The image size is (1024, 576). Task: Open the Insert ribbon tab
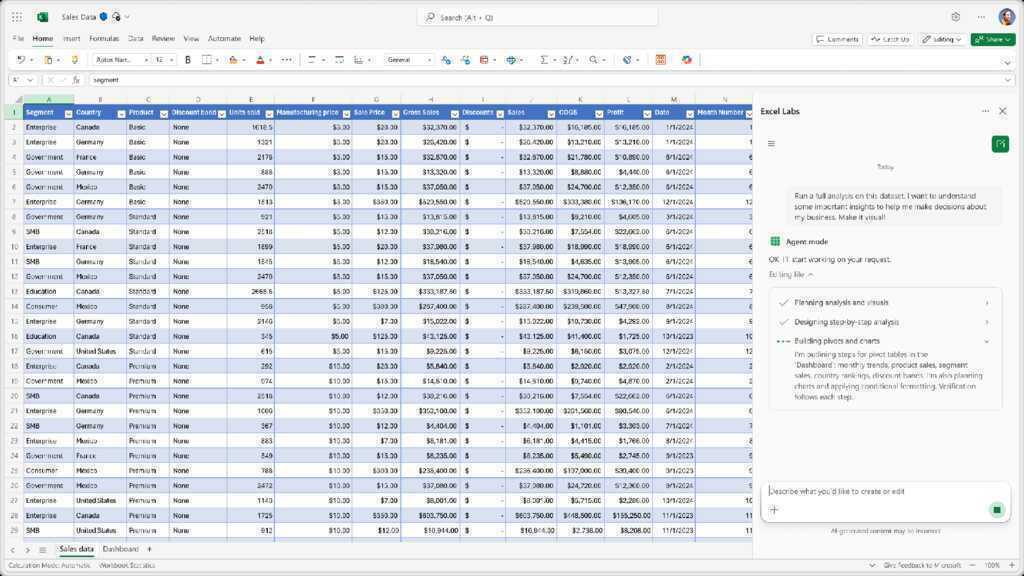(x=72, y=39)
